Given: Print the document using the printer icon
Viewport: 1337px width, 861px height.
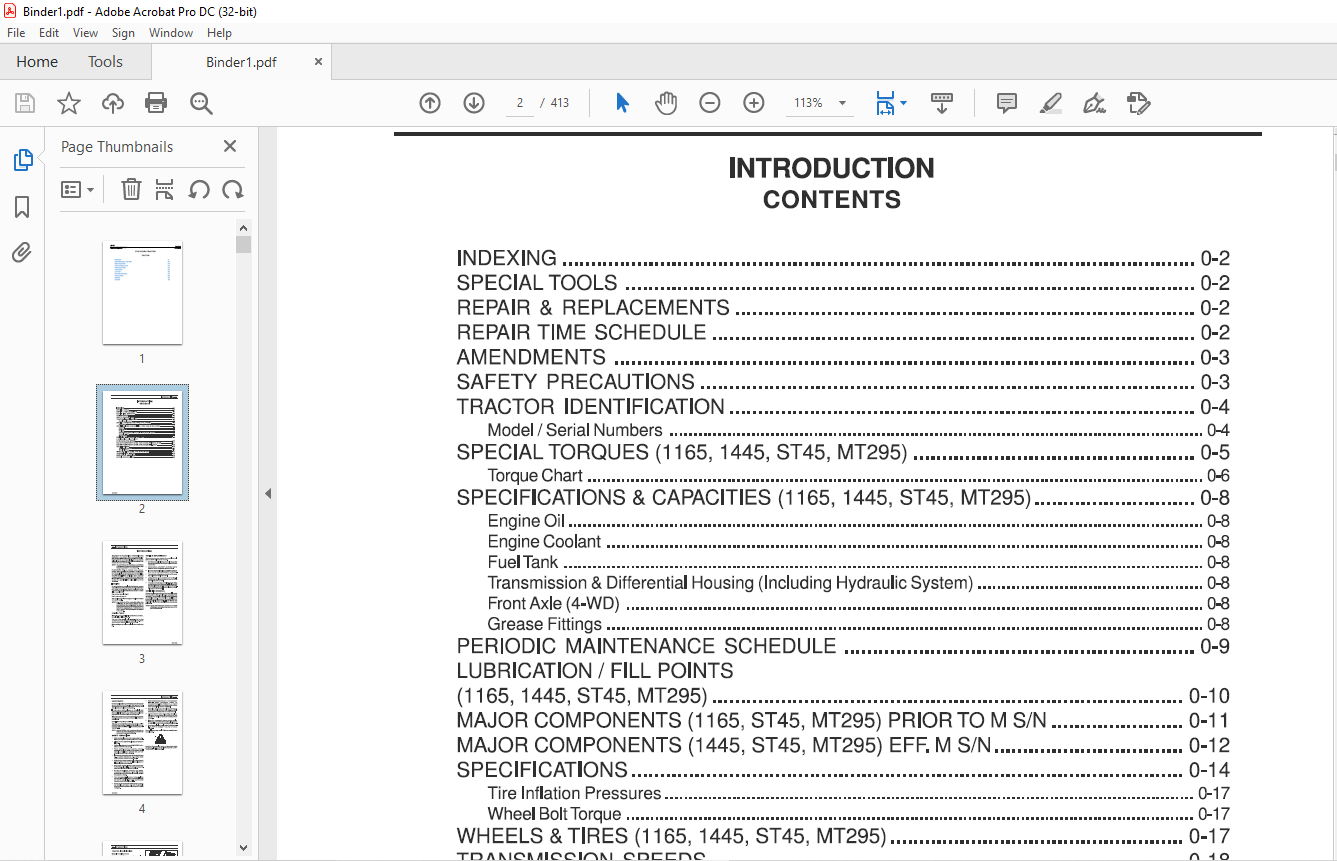Looking at the screenshot, I should pos(156,103).
